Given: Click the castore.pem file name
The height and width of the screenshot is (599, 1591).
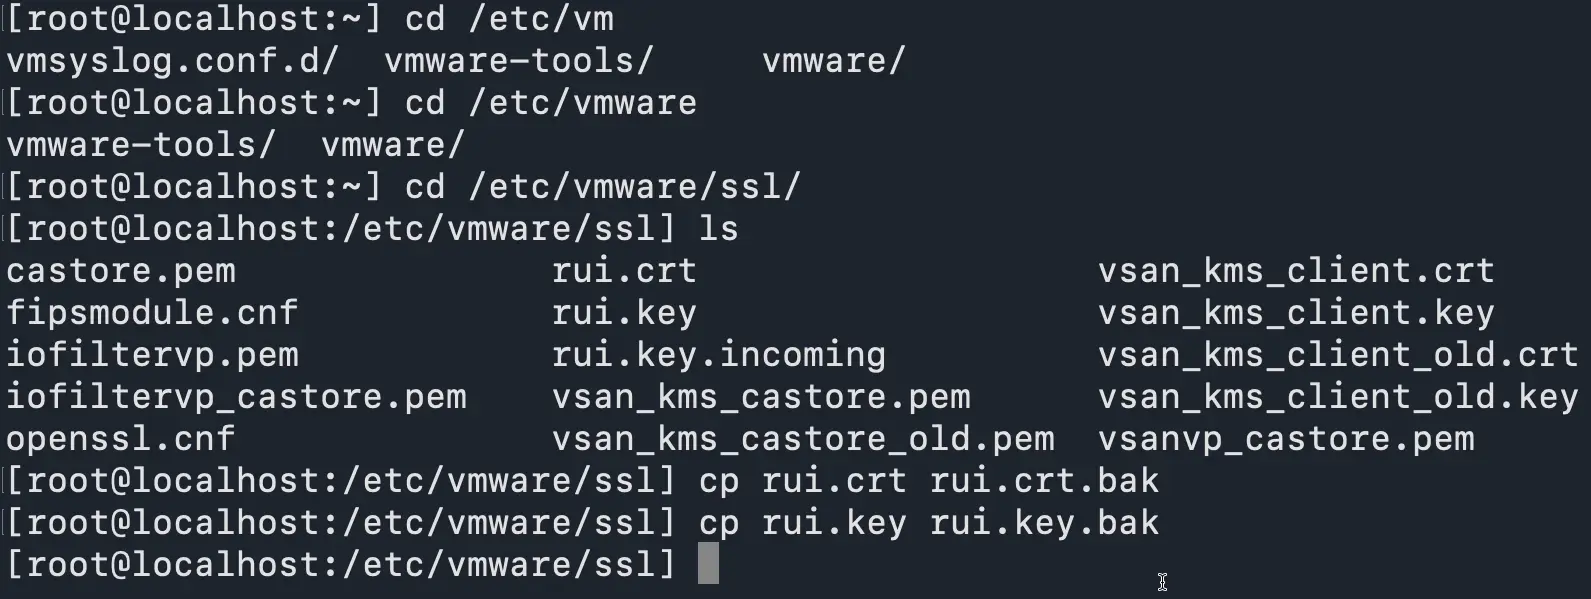Looking at the screenshot, I should click(121, 271).
